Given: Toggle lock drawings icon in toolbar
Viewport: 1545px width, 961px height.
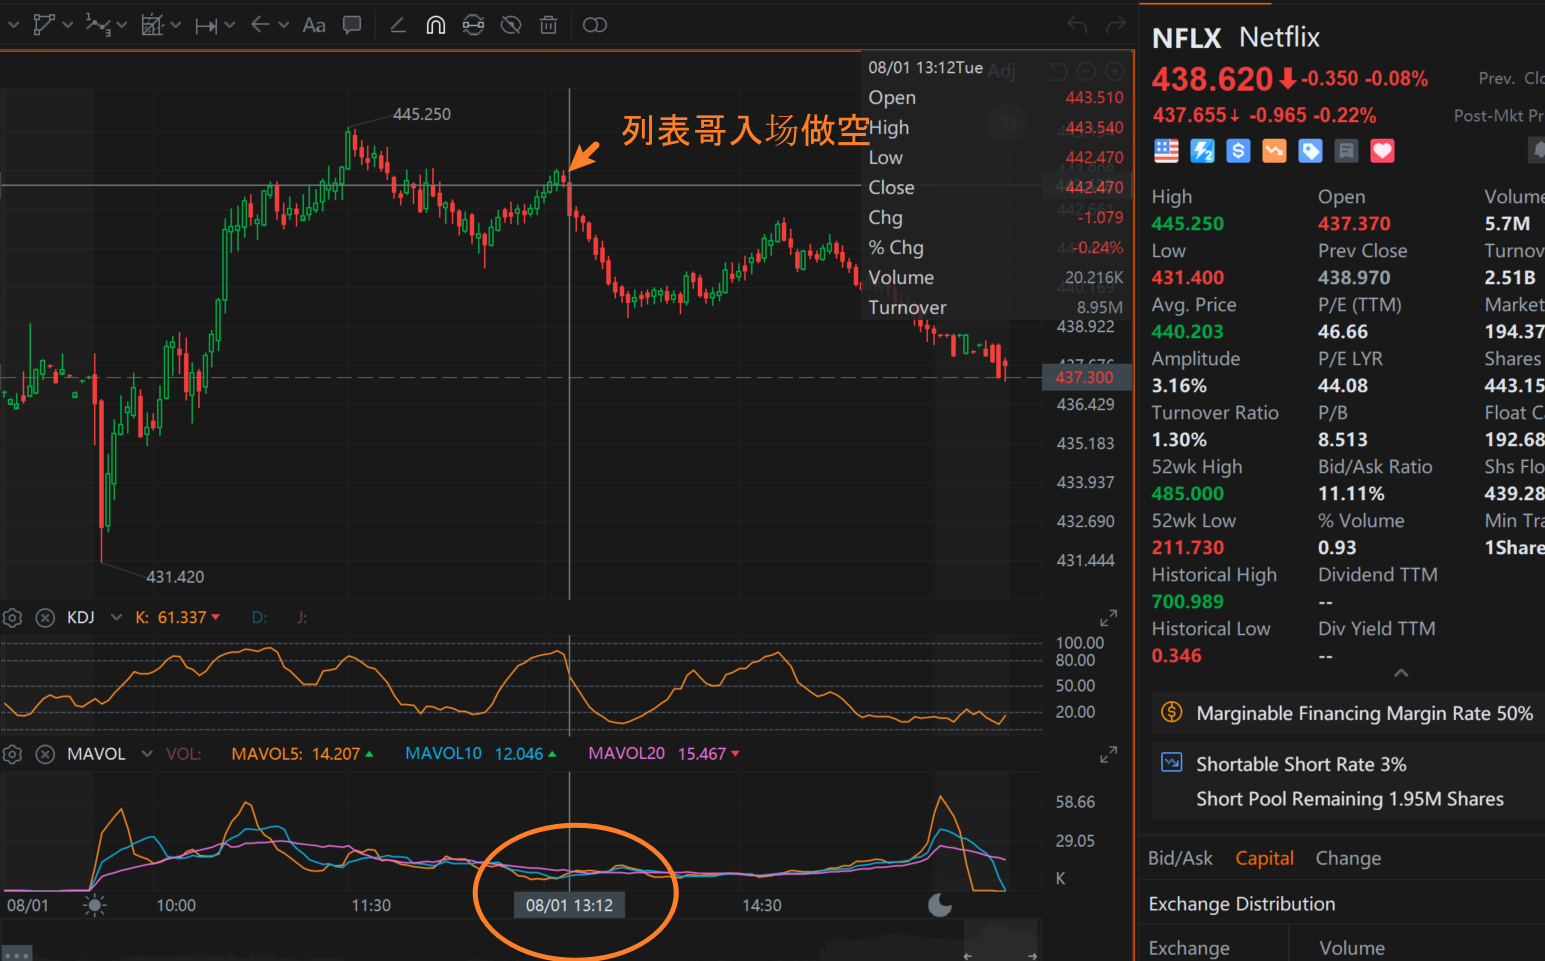Looking at the screenshot, I should pyautogui.click(x=474, y=25).
